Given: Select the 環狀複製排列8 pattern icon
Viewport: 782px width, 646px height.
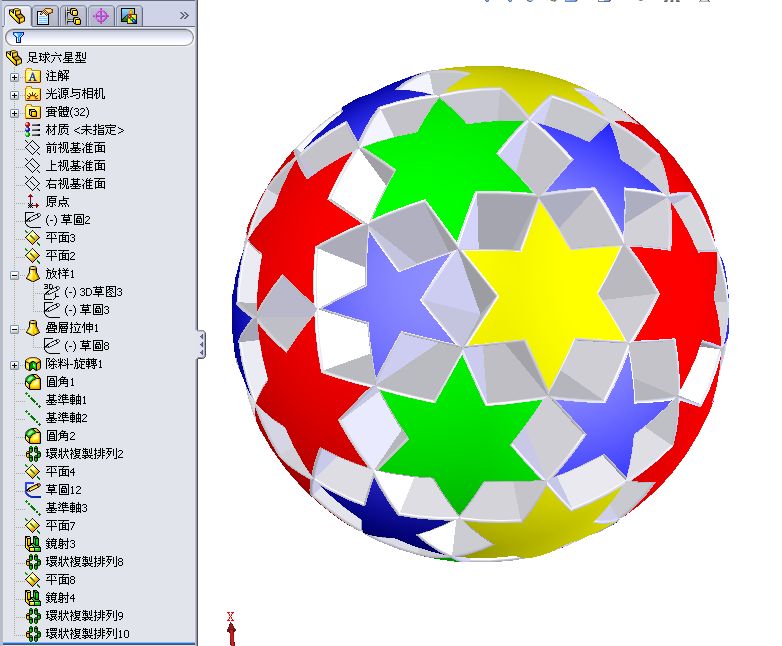Looking at the screenshot, I should coord(32,562).
